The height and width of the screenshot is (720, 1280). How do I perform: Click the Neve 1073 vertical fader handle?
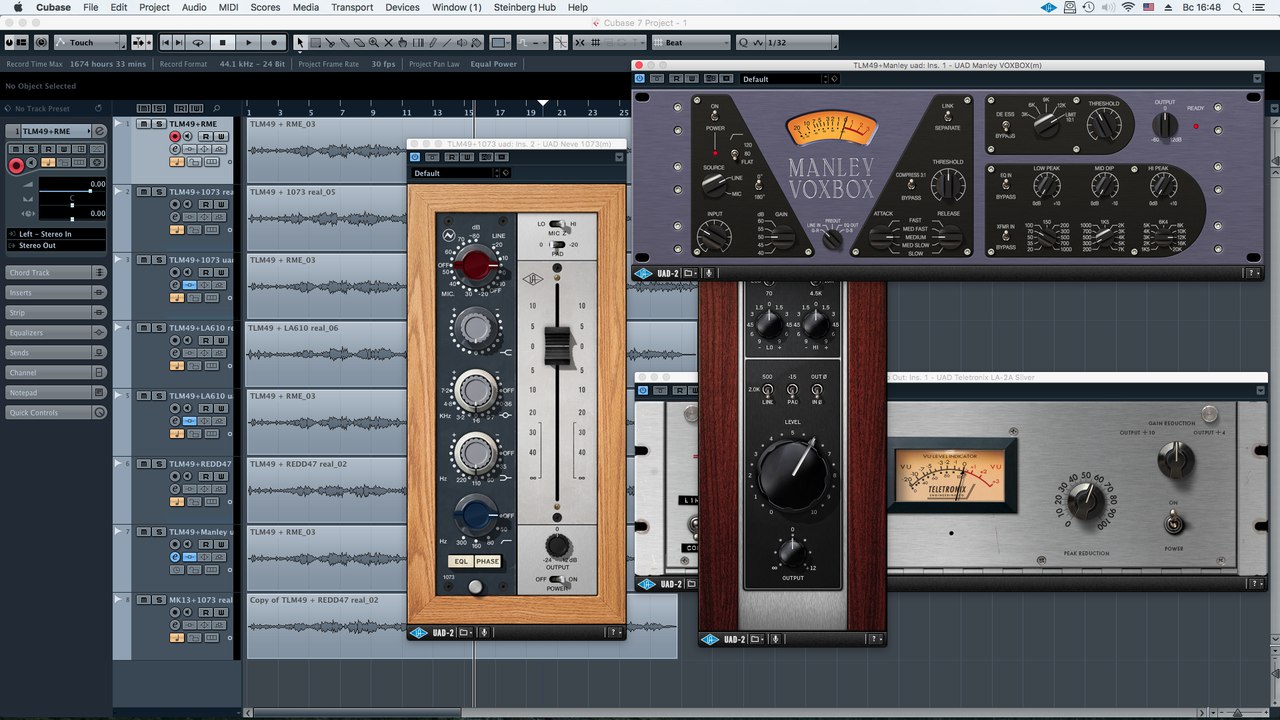[x=557, y=346]
